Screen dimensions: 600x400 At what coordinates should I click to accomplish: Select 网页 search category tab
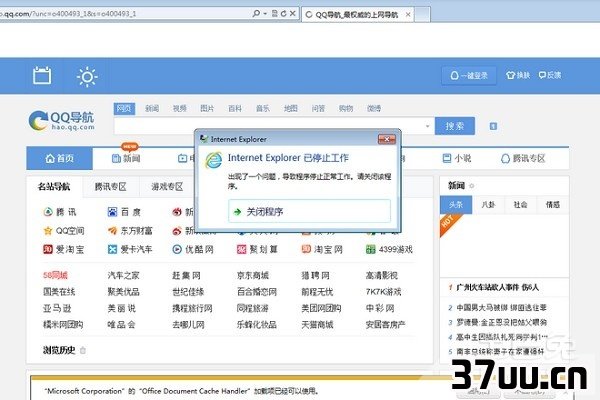[x=124, y=109]
